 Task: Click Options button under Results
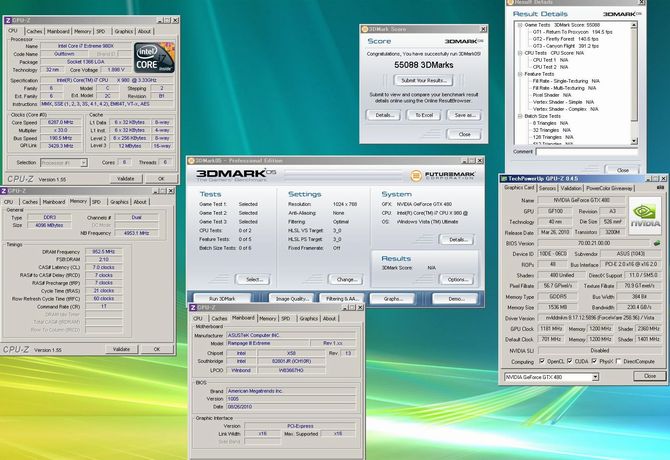click(457, 279)
